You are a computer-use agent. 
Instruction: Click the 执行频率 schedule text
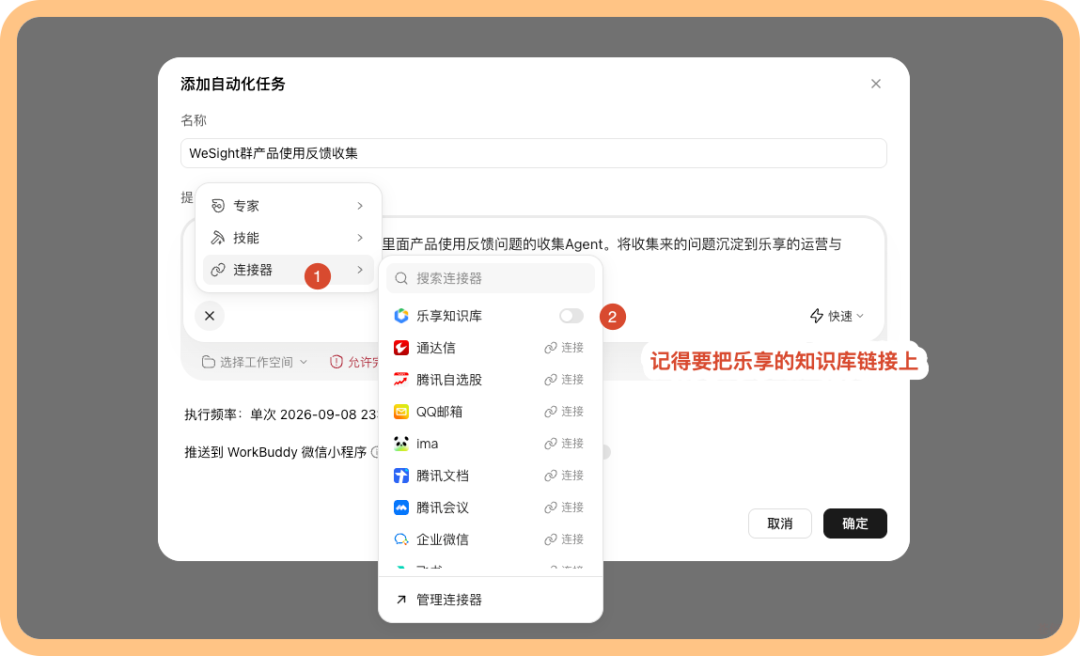click(x=281, y=415)
